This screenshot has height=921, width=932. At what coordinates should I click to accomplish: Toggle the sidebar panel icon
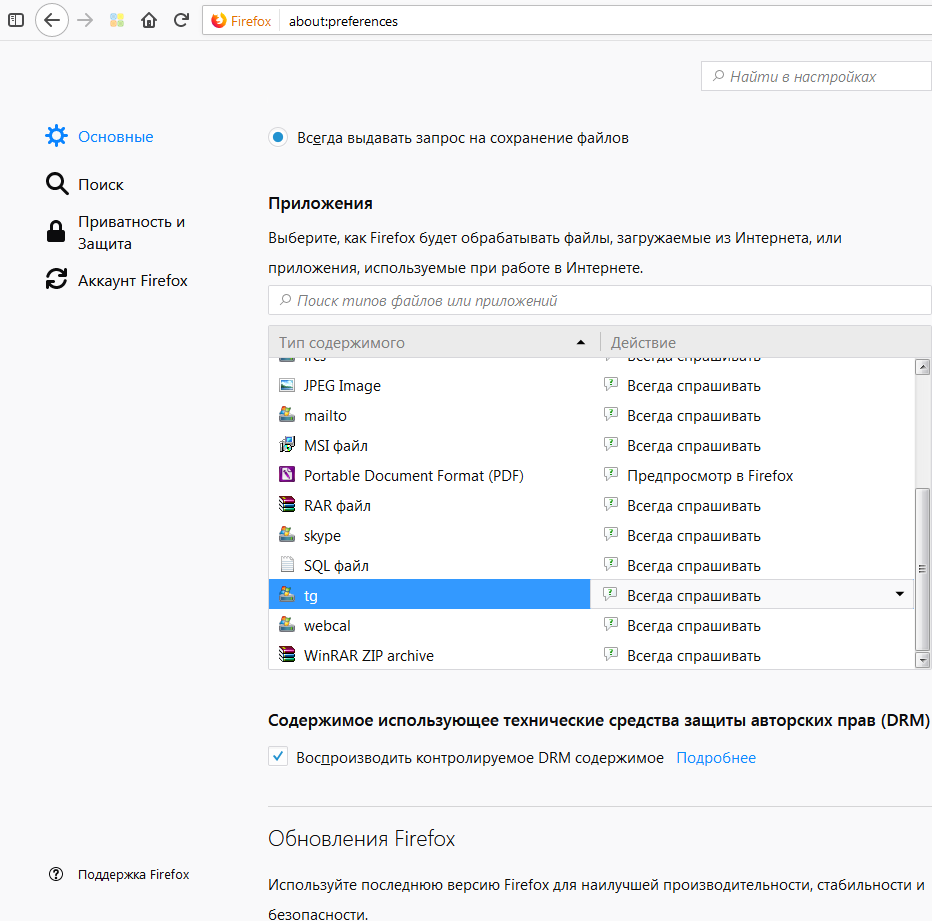[16, 20]
